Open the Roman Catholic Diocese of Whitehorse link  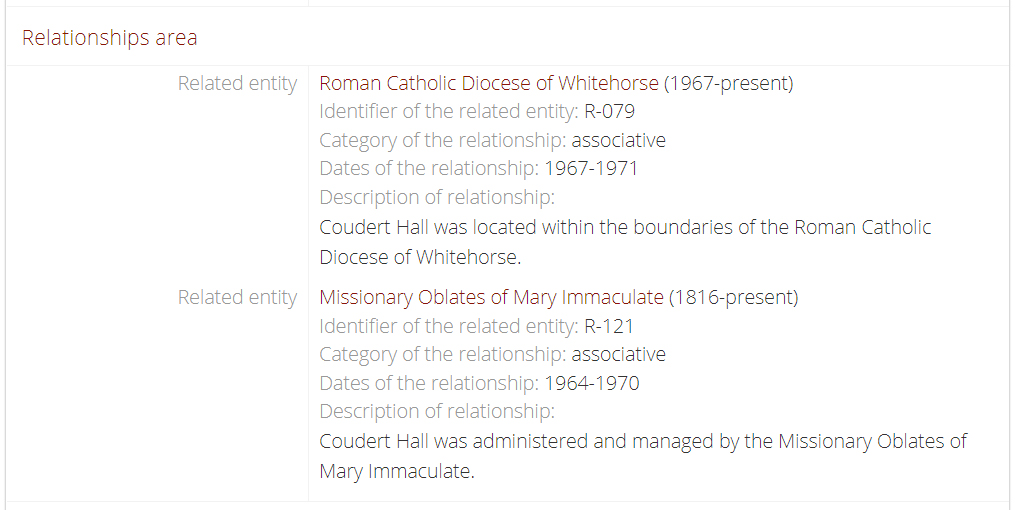(489, 83)
